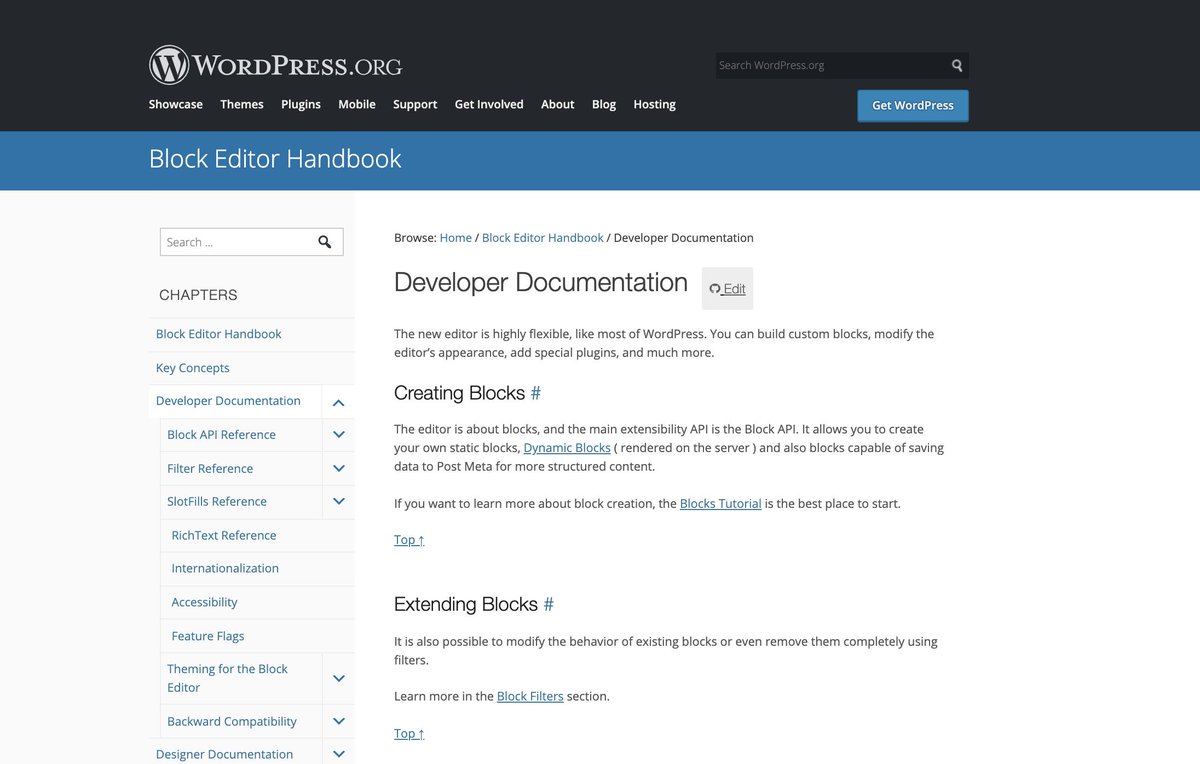Viewport: 1200px width, 764px height.
Task: Click the anchor link next to Creating Blocks
Action: (535, 393)
